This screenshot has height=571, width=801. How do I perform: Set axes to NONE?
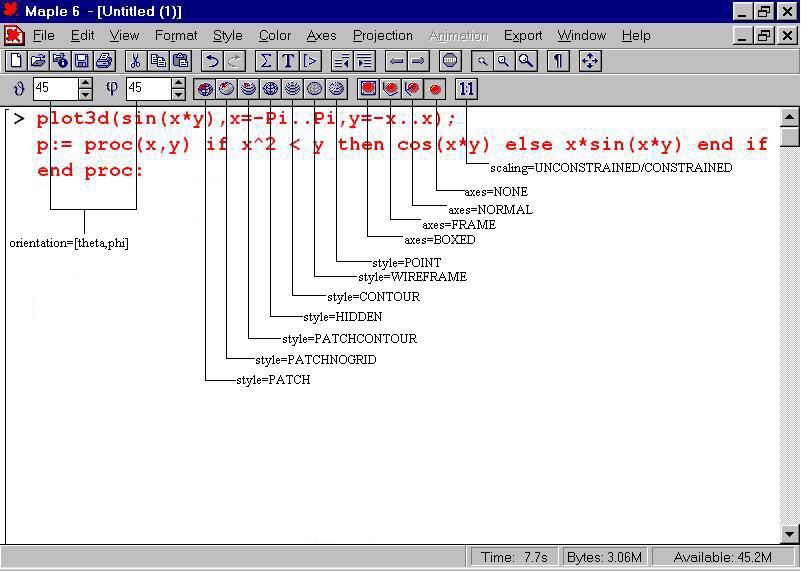tap(436, 89)
